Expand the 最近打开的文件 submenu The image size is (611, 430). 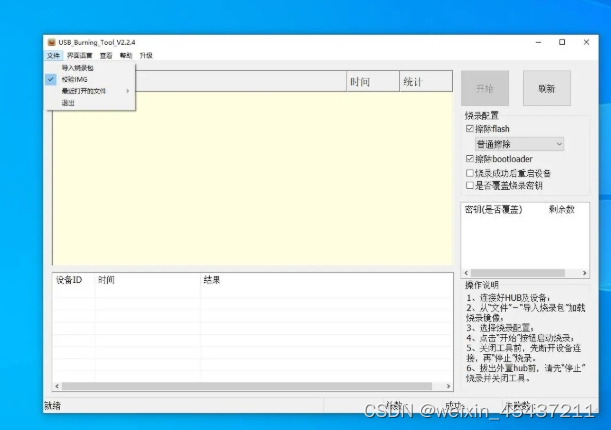[x=90, y=91]
